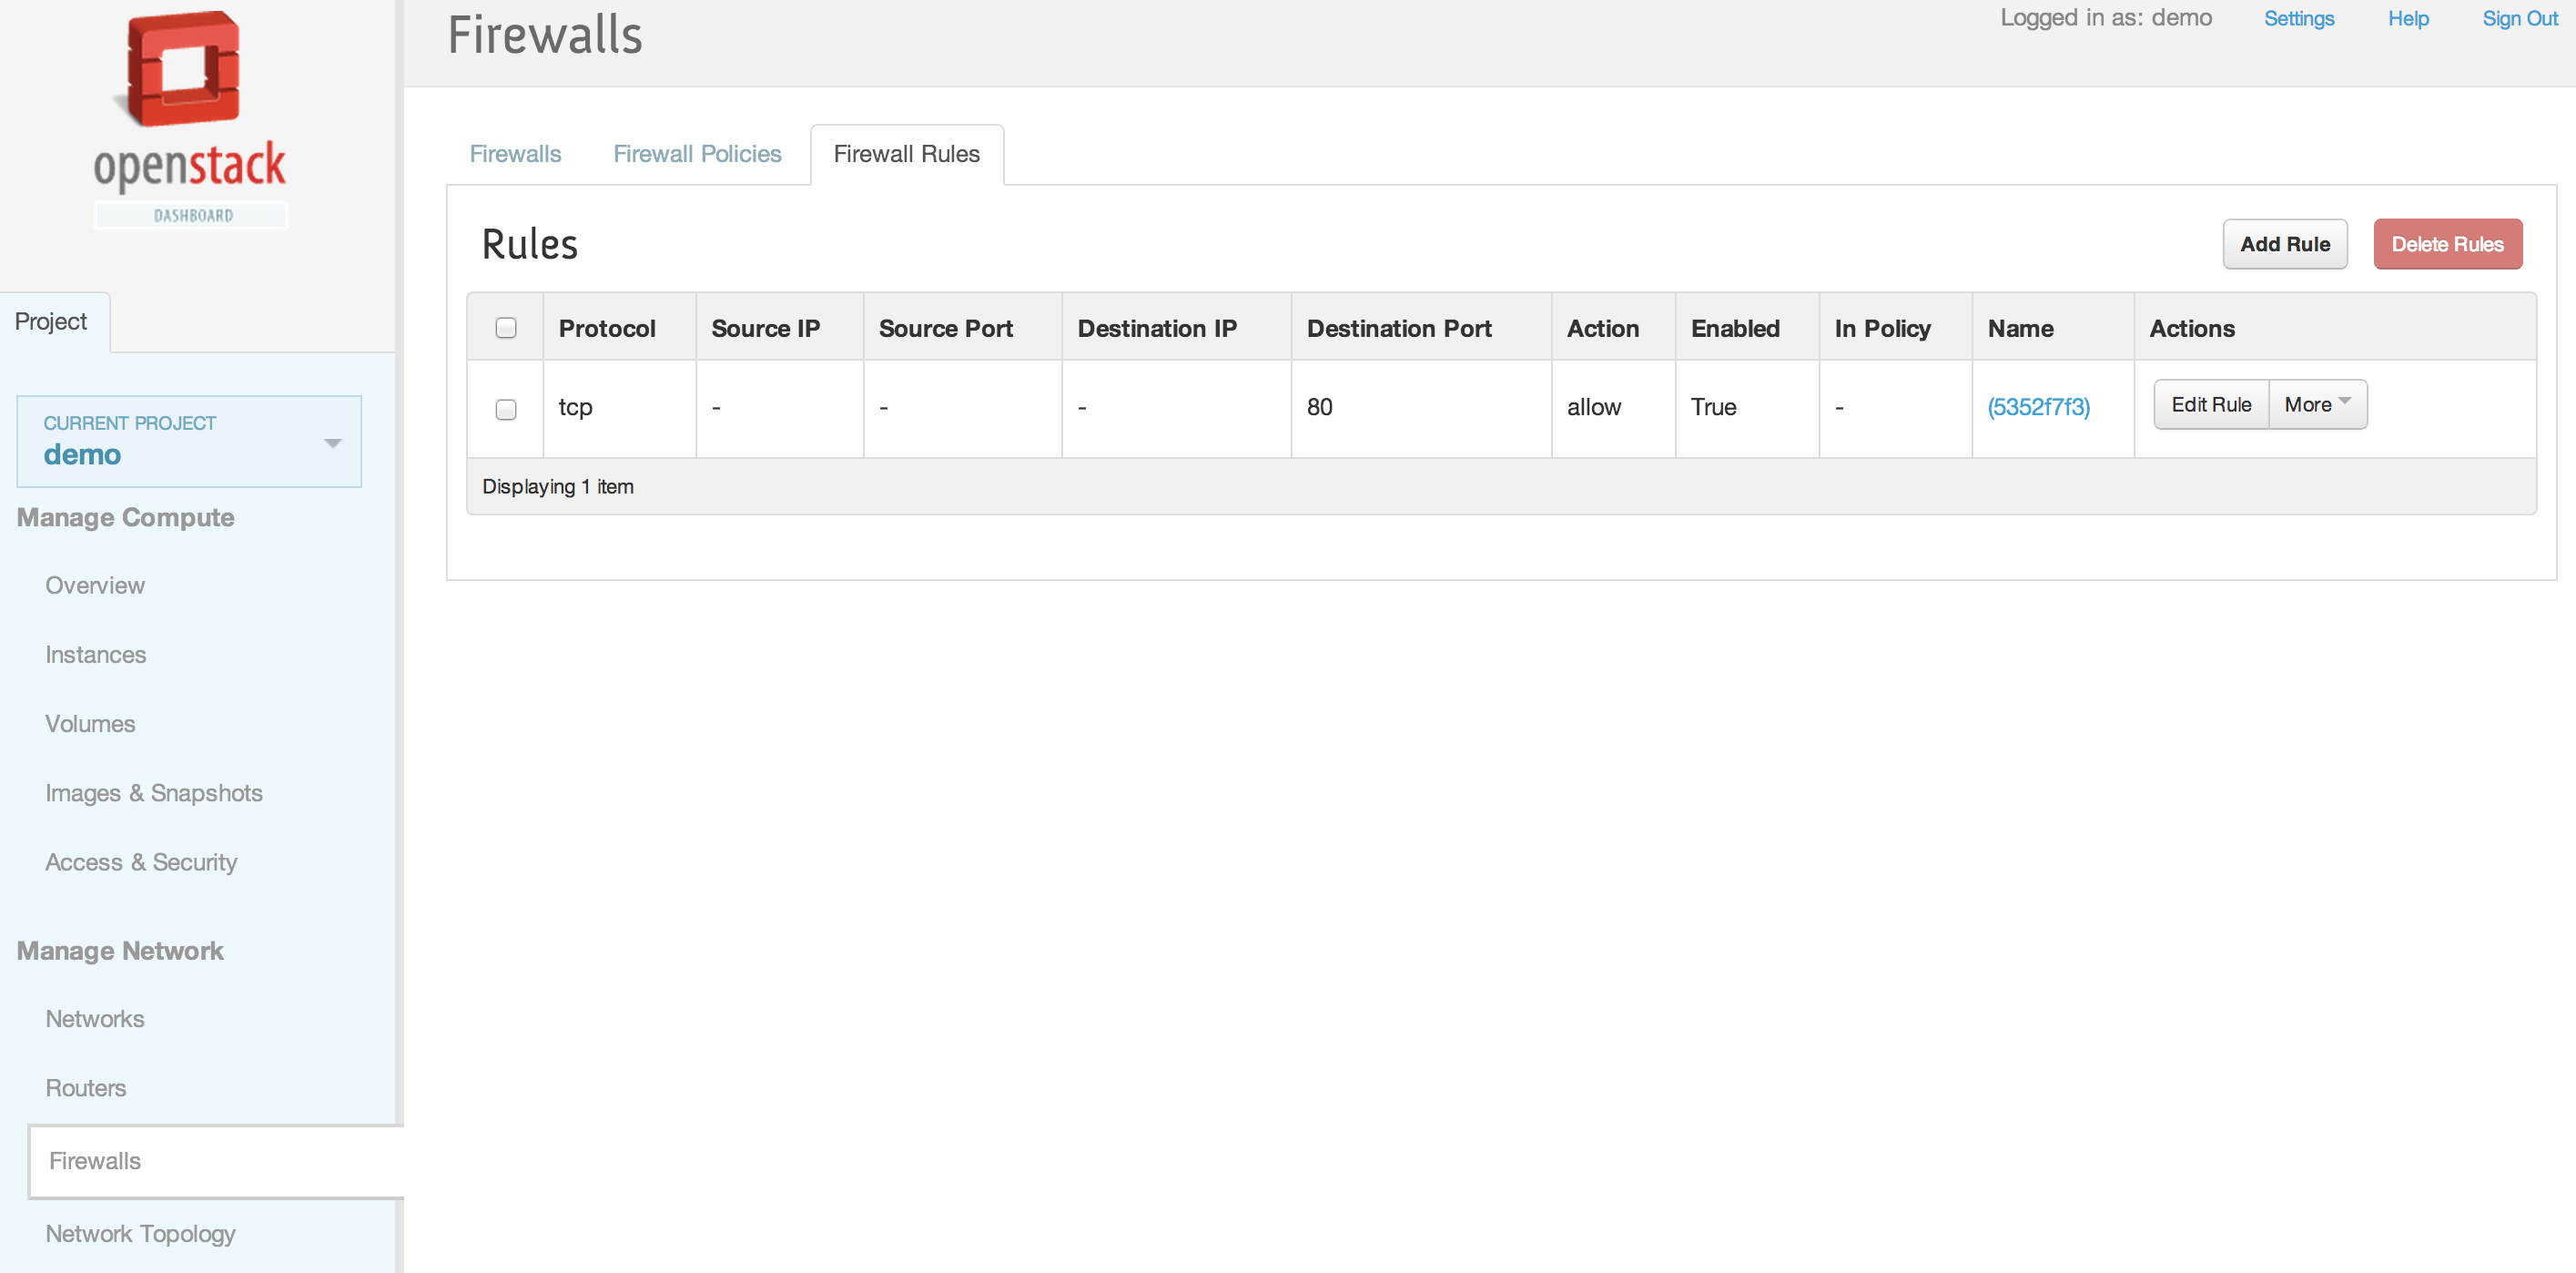
Task: Sign Out of the dashboard
Action: click(x=2518, y=19)
